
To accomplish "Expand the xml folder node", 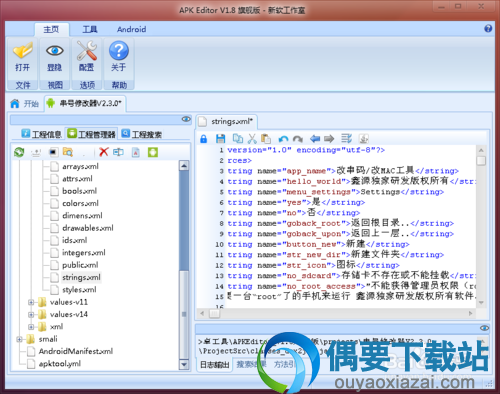I will click(31, 327).
